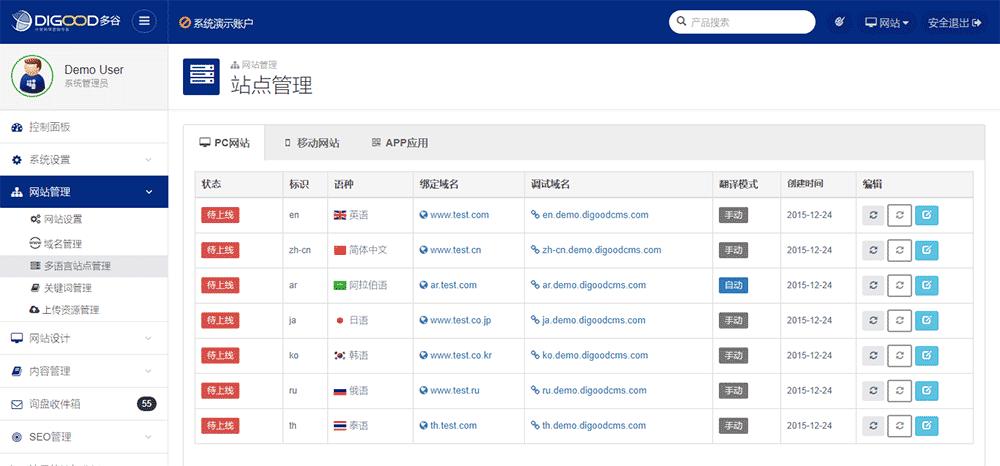Click the 站点管理 server page icon
Viewport: 1000px width, 466px height.
[x=202, y=76]
